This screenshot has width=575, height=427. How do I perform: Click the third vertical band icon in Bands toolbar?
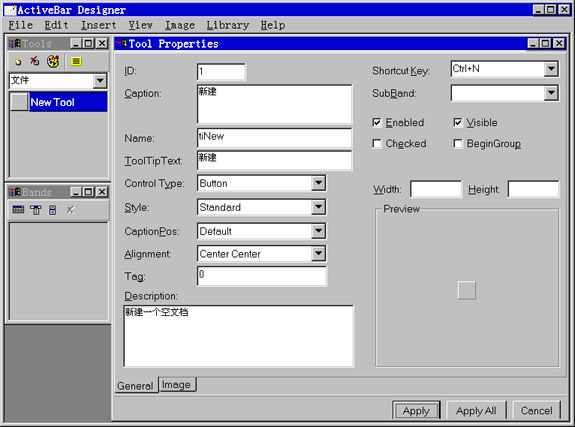click(x=52, y=210)
